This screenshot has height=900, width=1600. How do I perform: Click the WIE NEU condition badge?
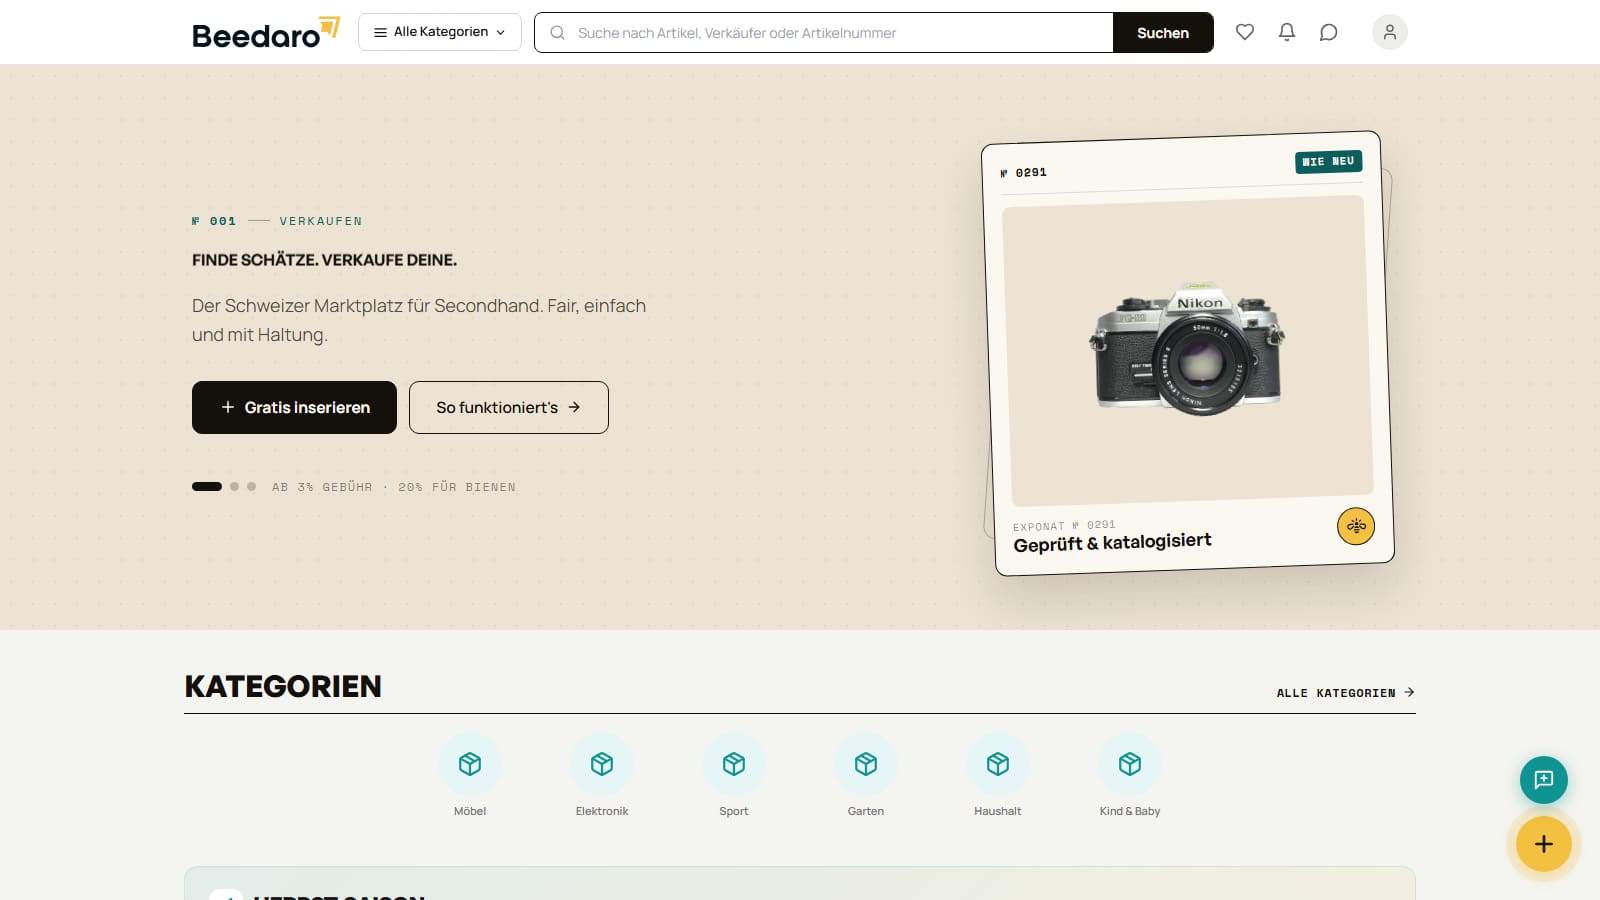[1328, 161]
